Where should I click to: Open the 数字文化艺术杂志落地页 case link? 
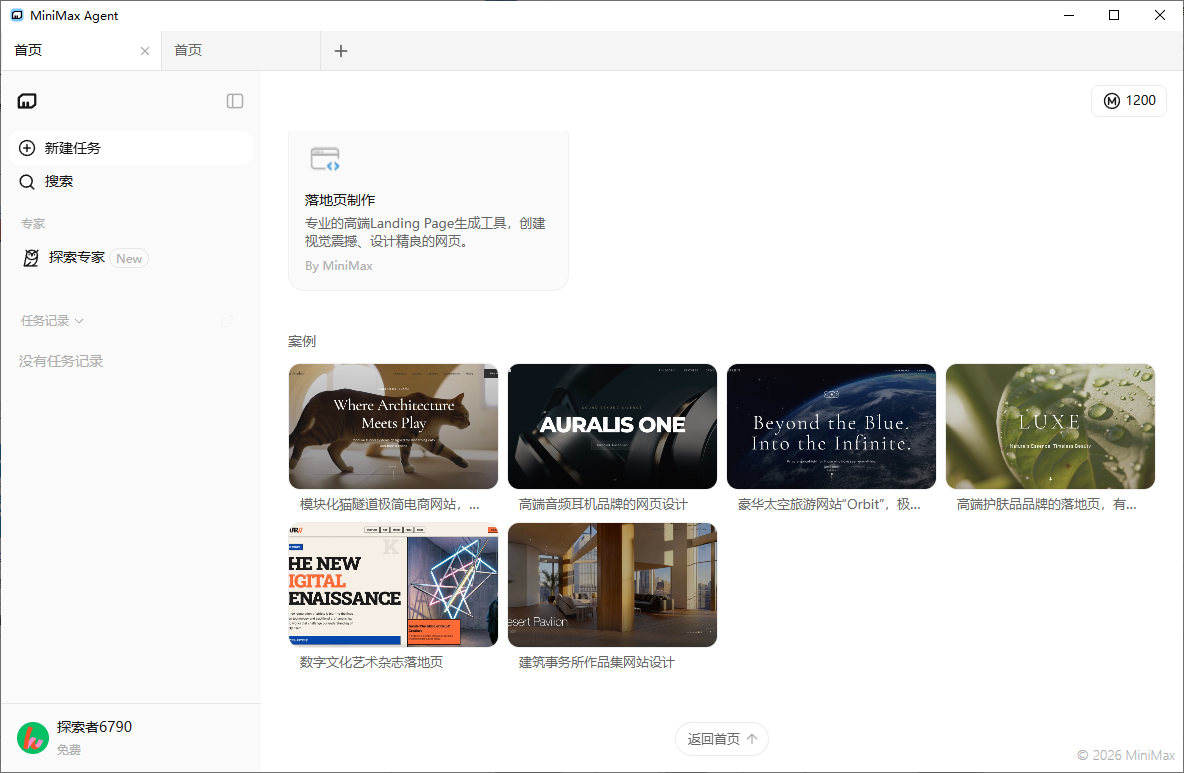point(371,662)
